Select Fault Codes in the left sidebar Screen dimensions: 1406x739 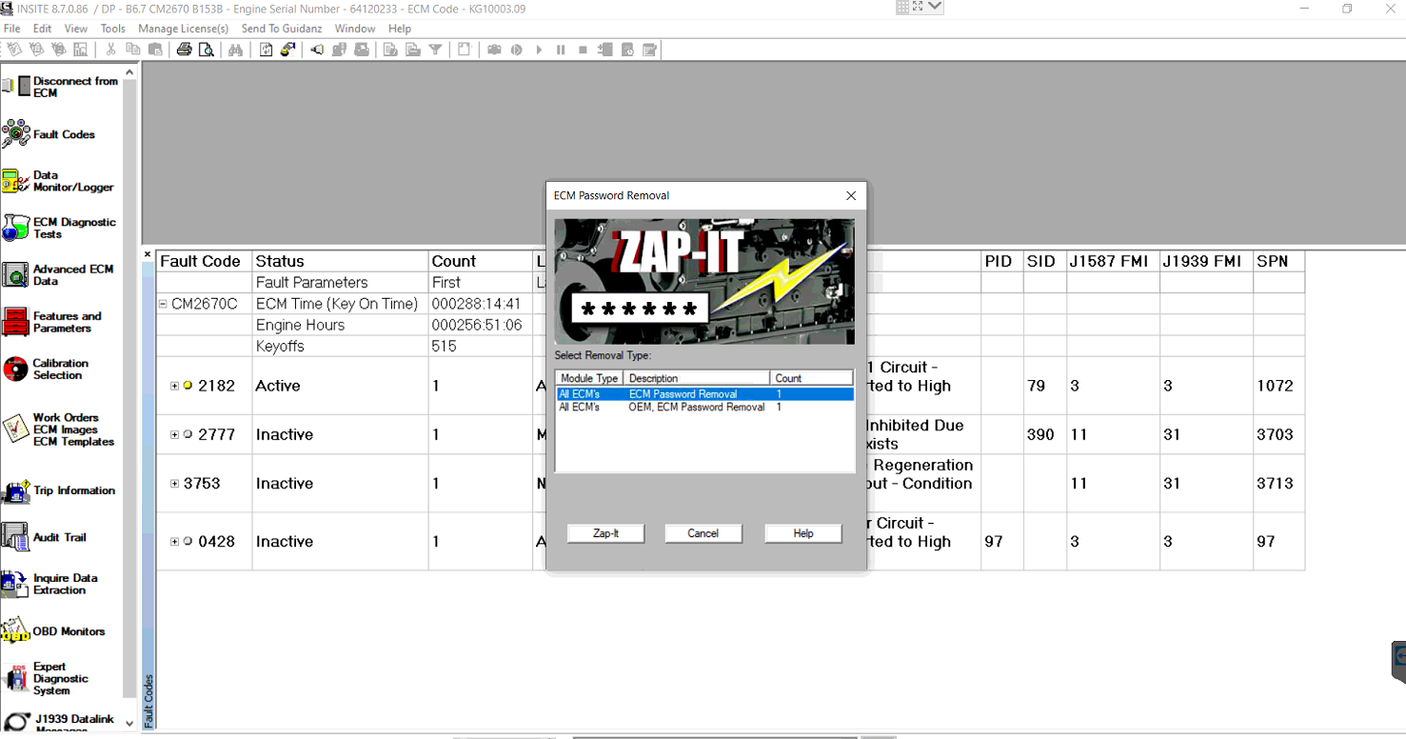tap(66, 133)
